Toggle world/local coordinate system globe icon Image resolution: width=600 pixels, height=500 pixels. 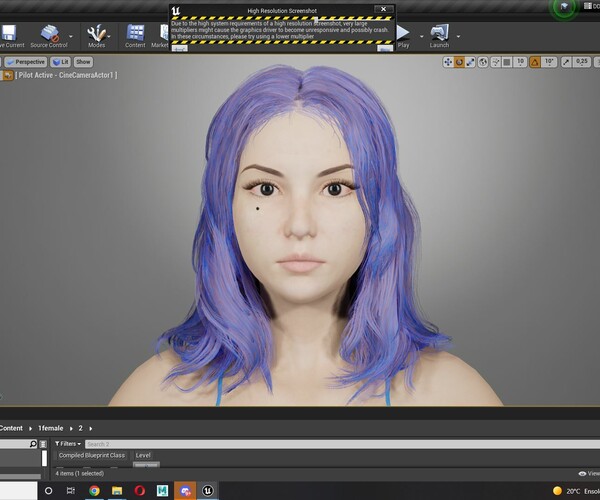pos(483,62)
